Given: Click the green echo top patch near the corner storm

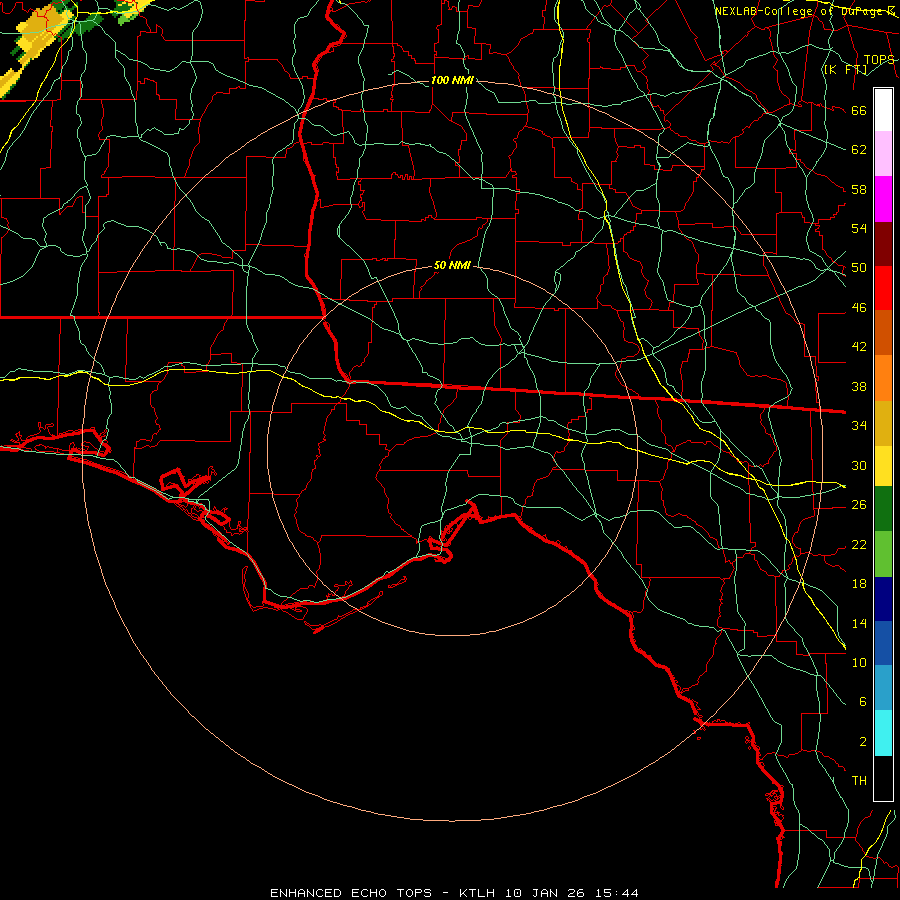Looking at the screenshot, I should pyautogui.click(x=87, y=25).
